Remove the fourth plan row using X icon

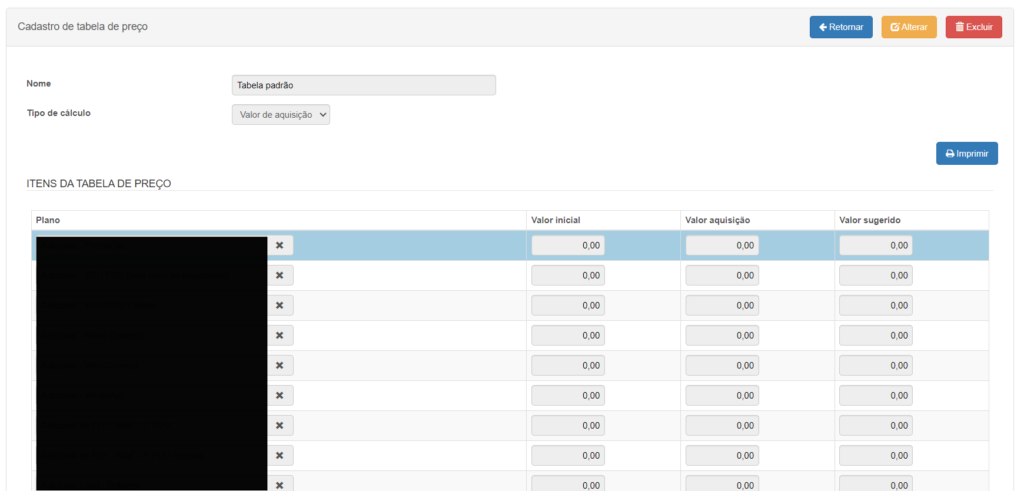tap(280, 335)
